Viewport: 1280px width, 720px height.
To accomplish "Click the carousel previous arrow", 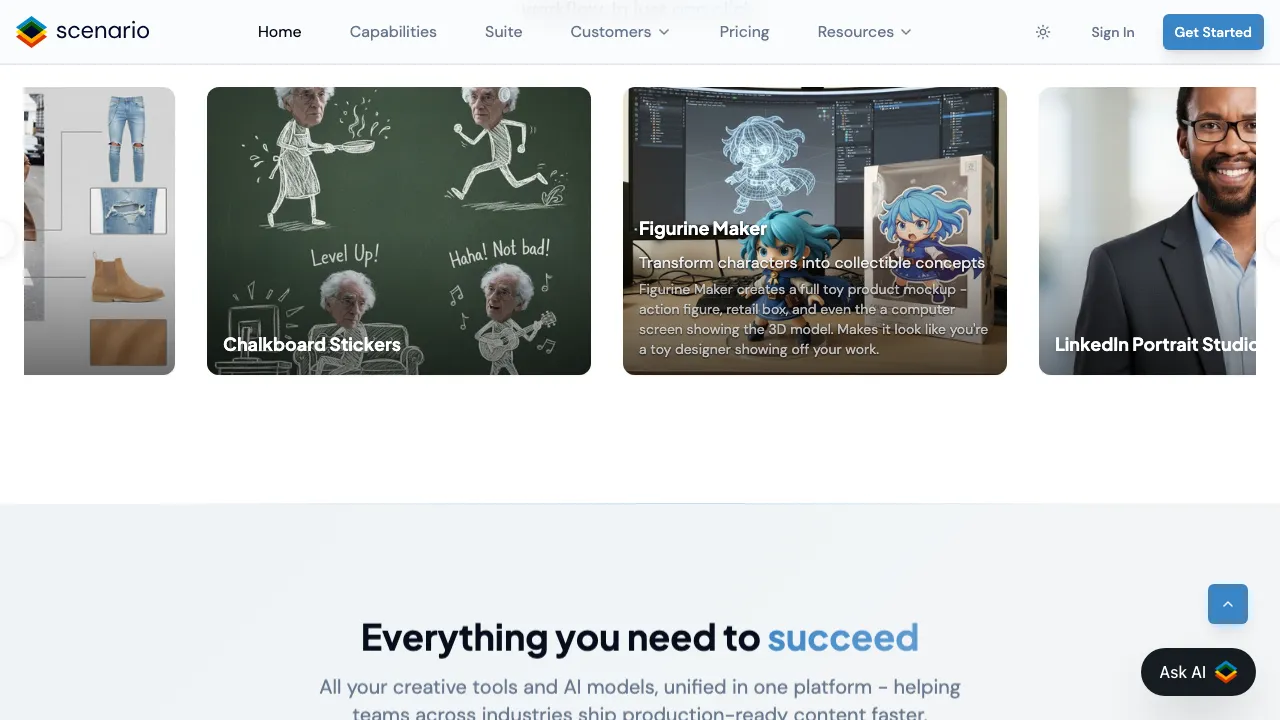I will 4,240.
